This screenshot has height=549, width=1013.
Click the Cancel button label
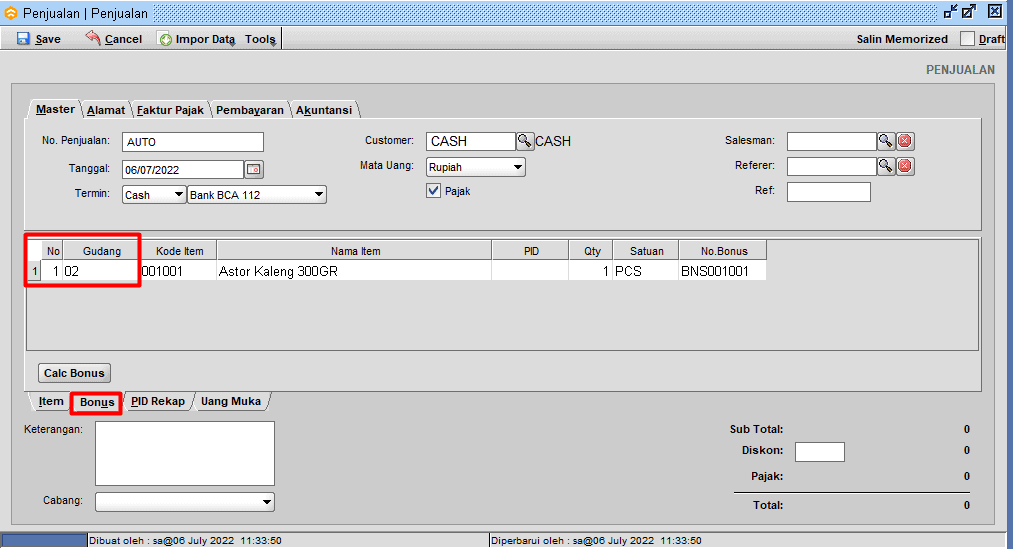pyautogui.click(x=123, y=39)
